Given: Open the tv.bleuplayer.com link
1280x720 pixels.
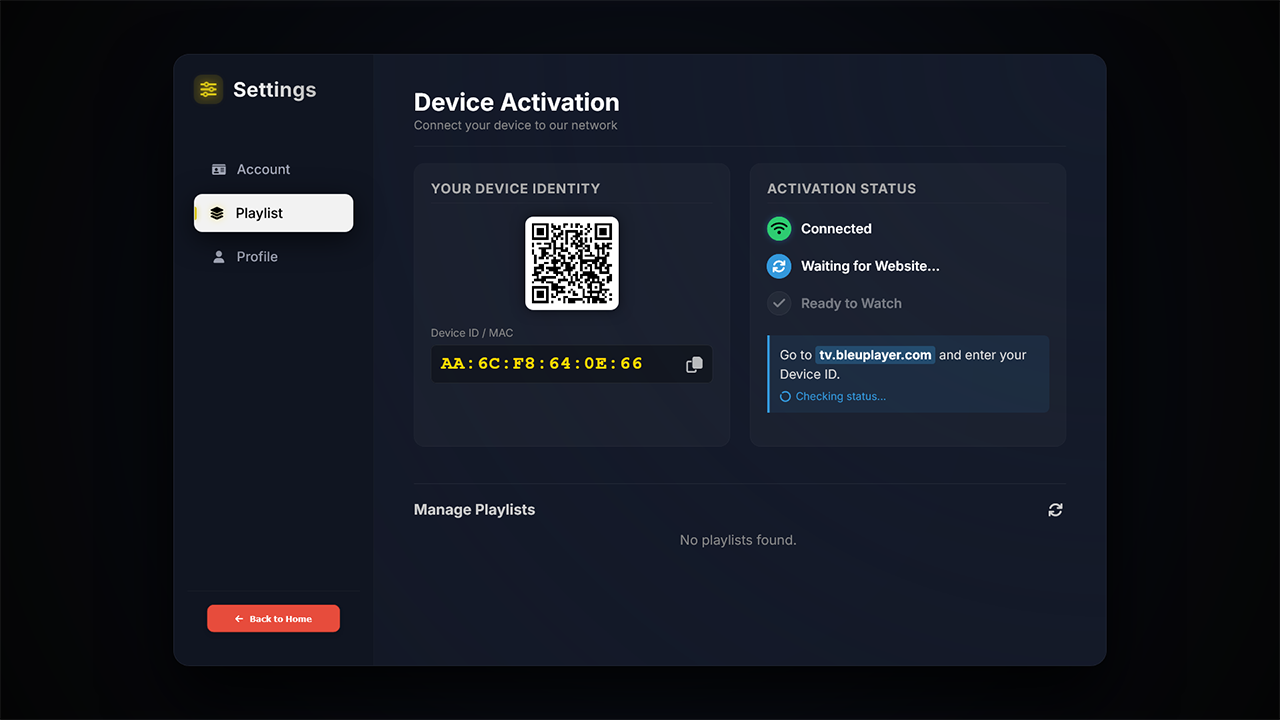Looking at the screenshot, I should pyautogui.click(x=874, y=354).
